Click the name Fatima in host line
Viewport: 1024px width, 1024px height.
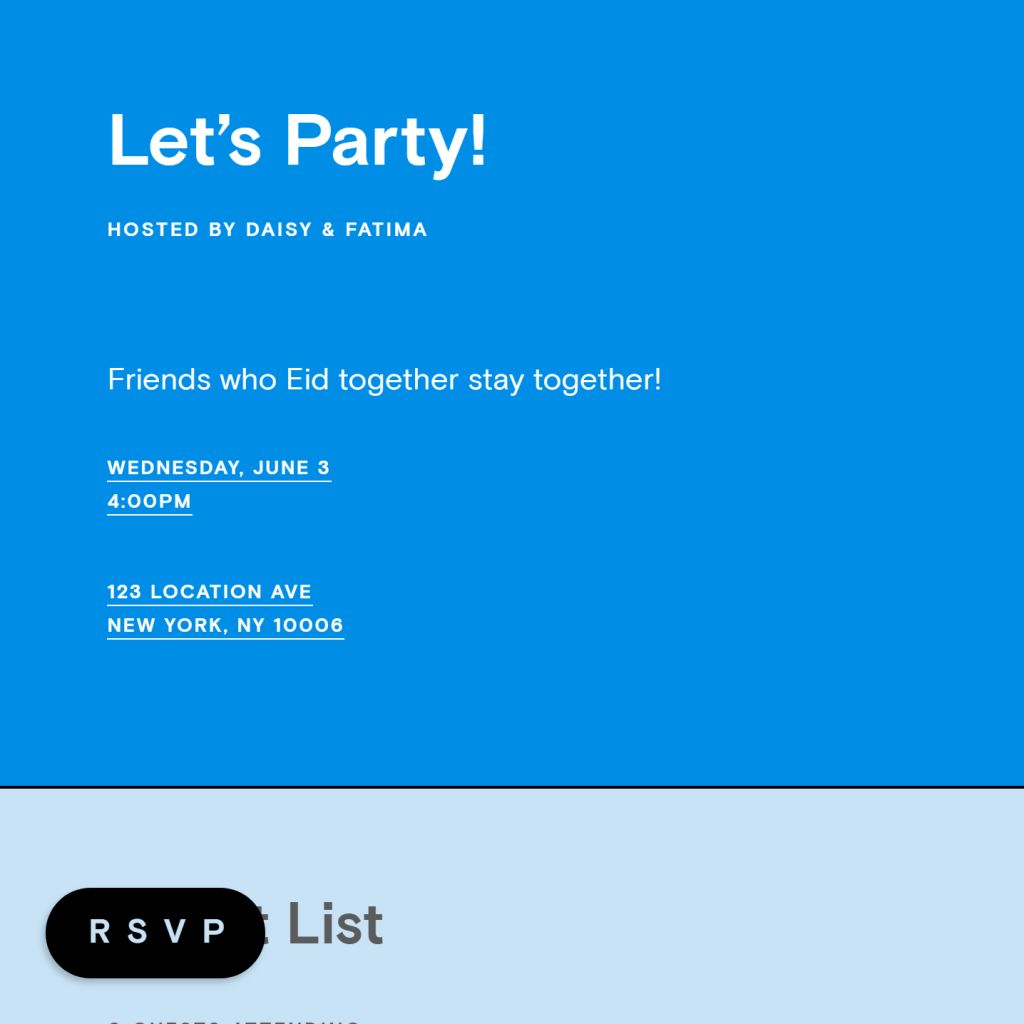pos(386,229)
